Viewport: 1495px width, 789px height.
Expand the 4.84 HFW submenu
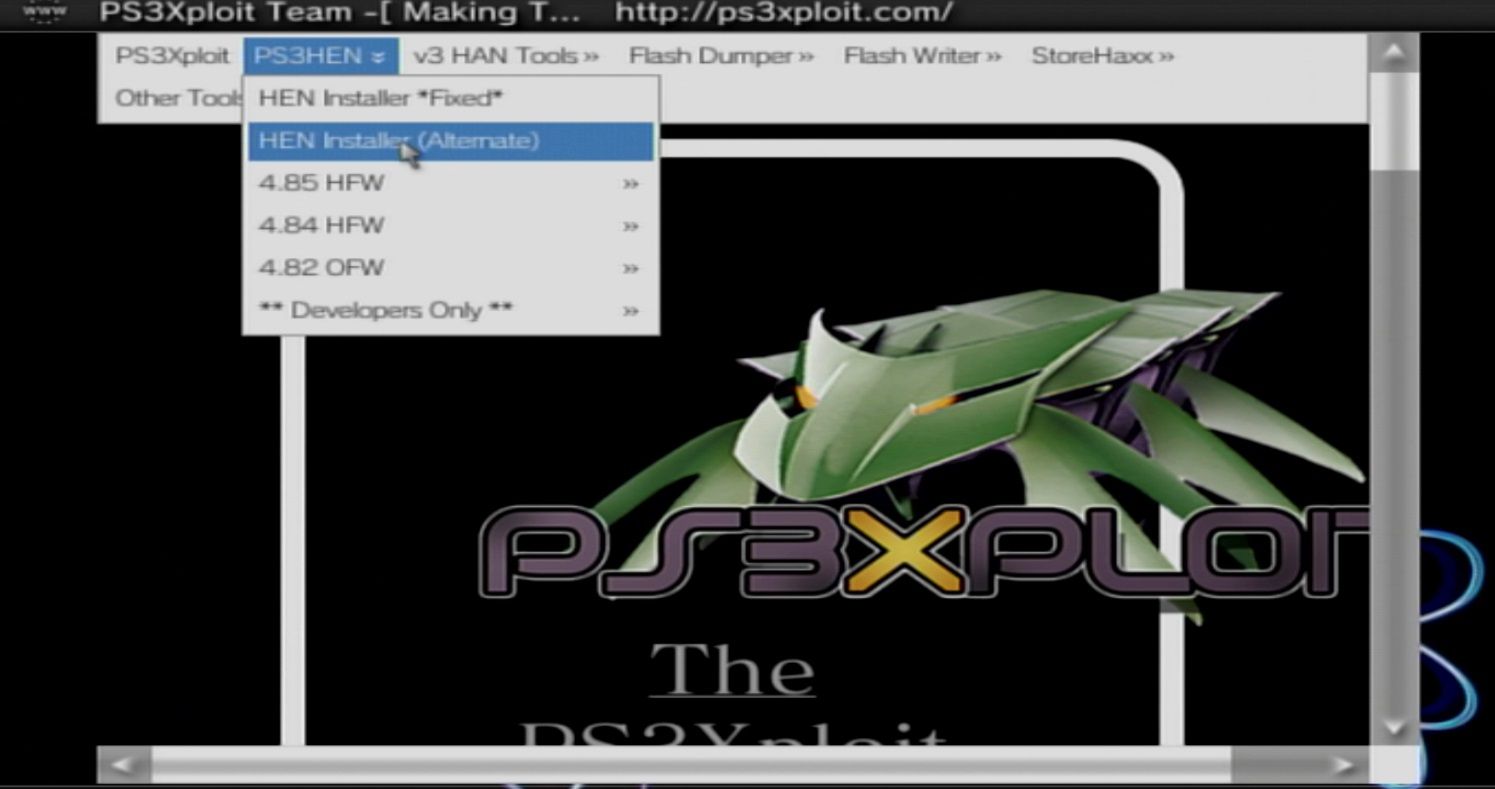pyautogui.click(x=450, y=226)
